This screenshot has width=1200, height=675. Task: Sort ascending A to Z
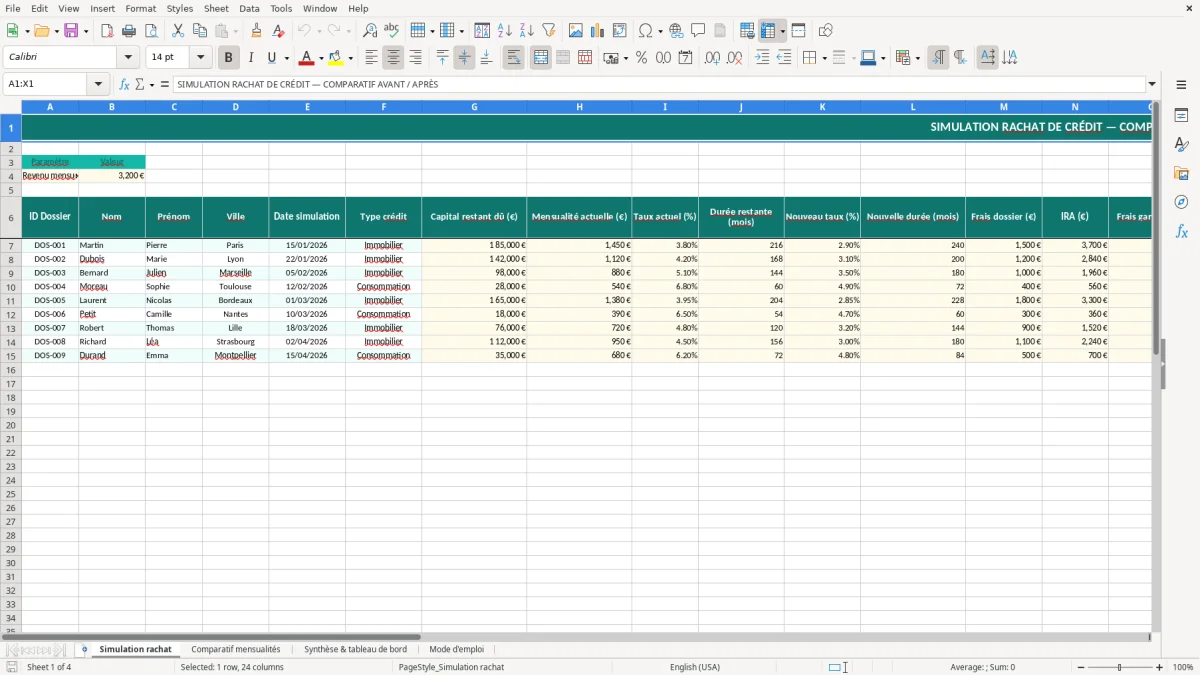click(504, 31)
